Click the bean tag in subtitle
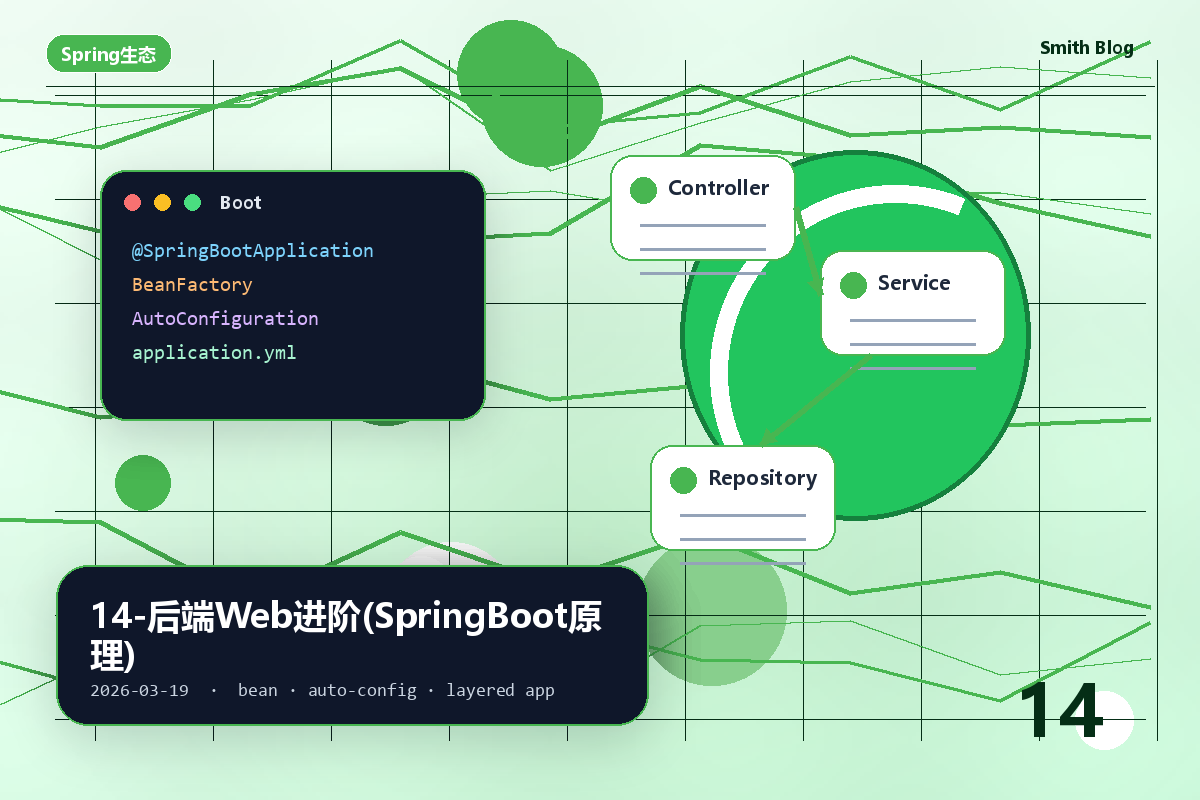Viewport: 1200px width, 800px height. click(257, 691)
